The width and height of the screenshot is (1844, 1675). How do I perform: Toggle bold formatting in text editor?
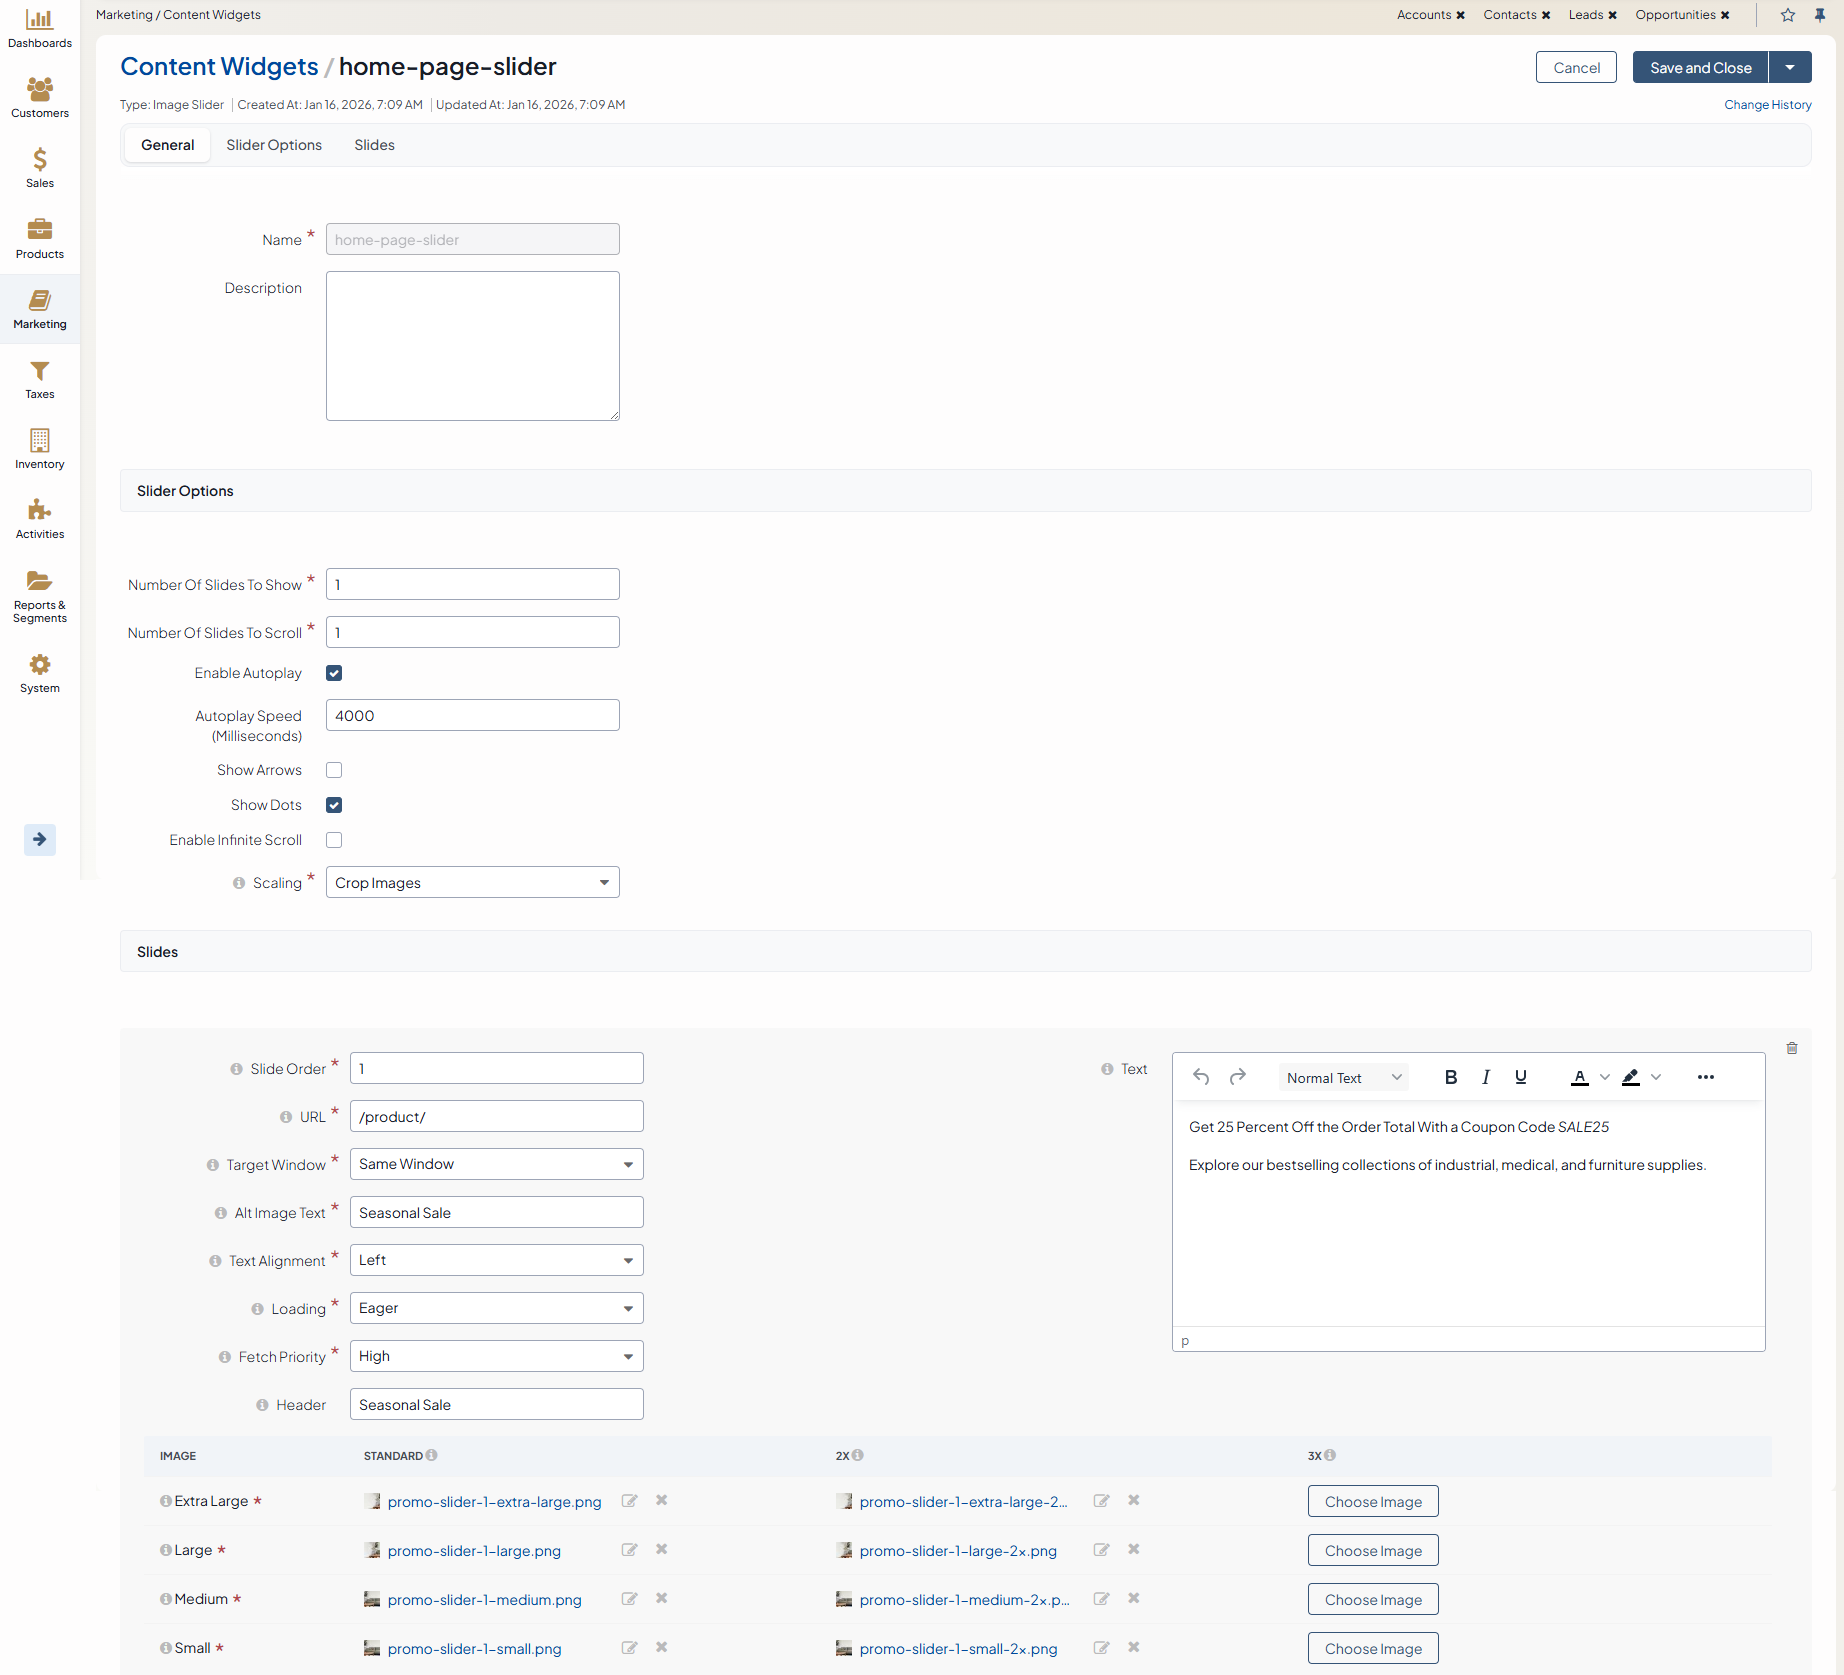point(1450,1077)
